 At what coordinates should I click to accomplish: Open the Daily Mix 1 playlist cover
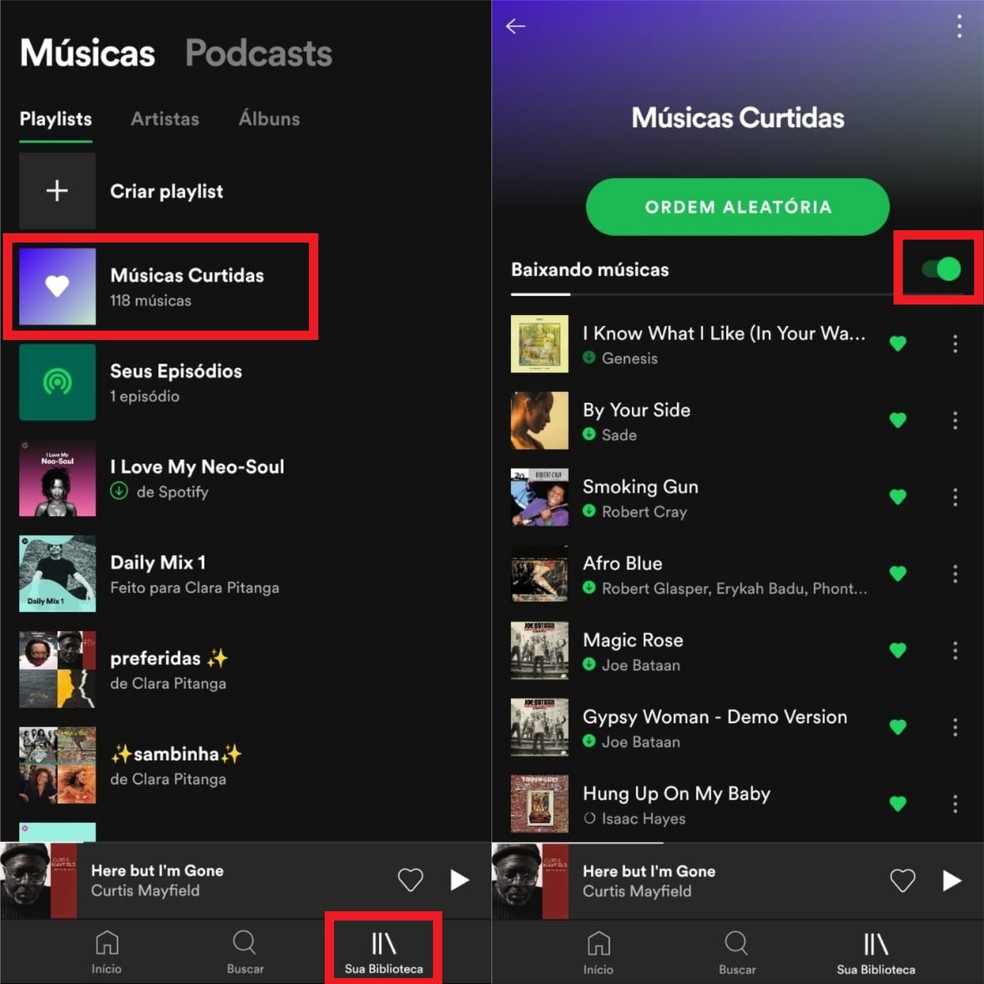pos(57,574)
